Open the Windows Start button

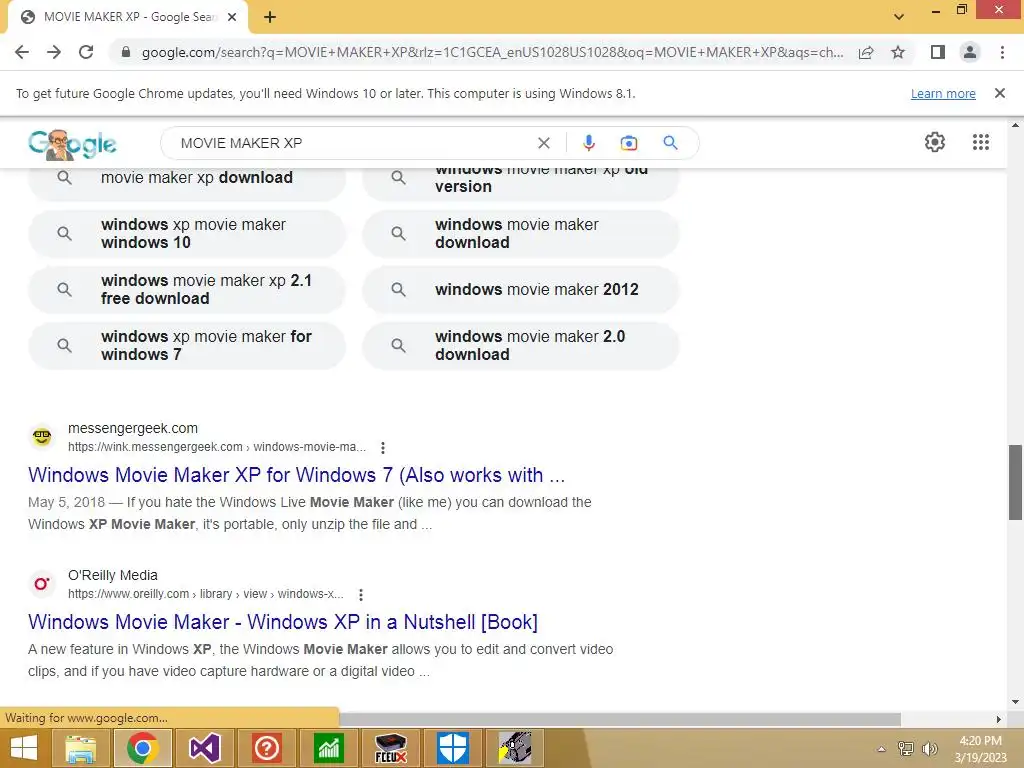click(x=24, y=748)
